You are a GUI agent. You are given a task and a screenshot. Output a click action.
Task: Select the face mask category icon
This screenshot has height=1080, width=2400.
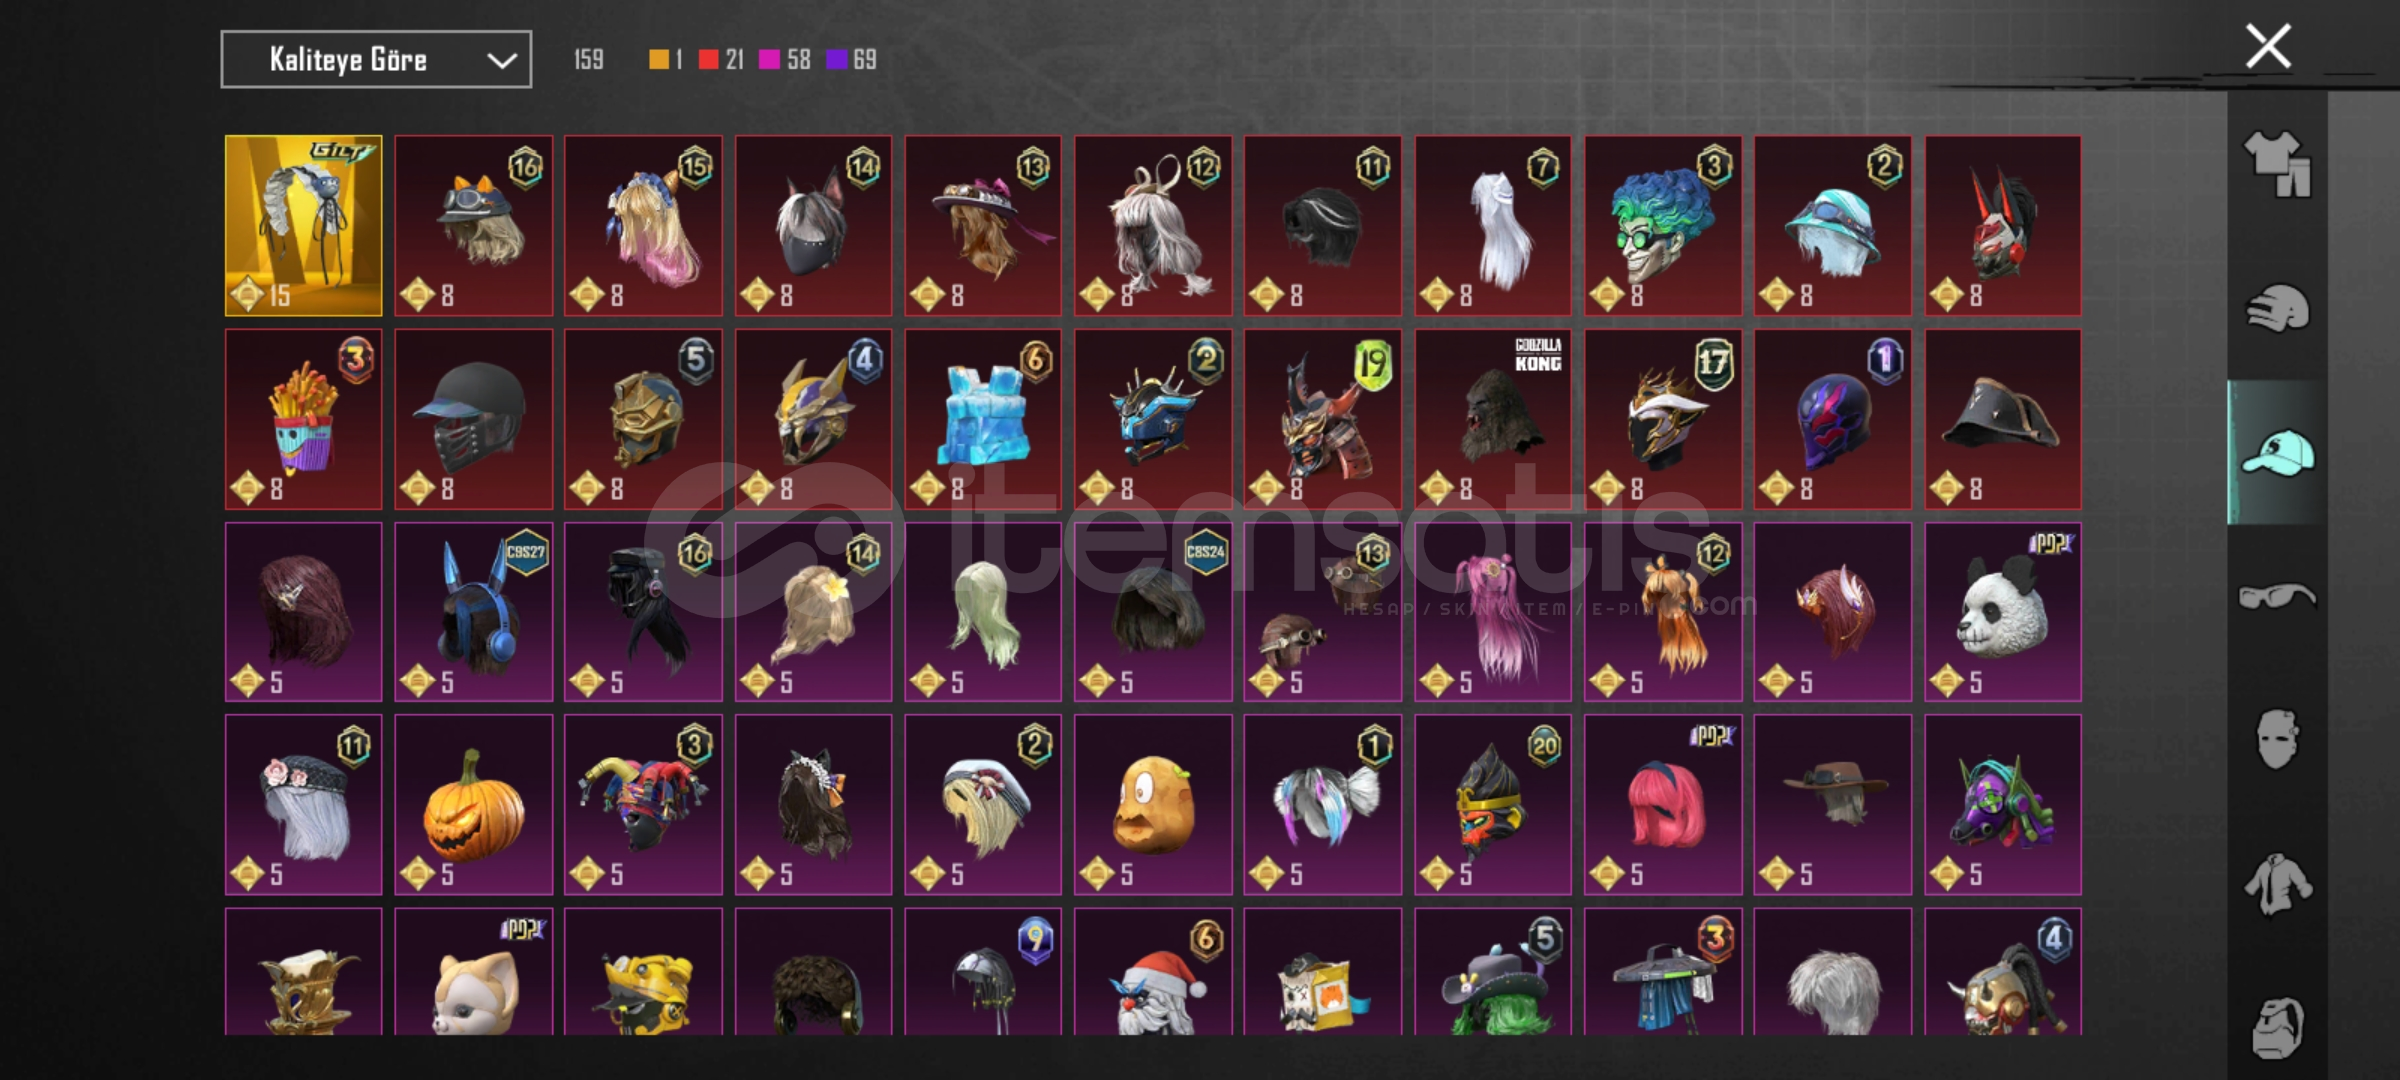click(2277, 739)
